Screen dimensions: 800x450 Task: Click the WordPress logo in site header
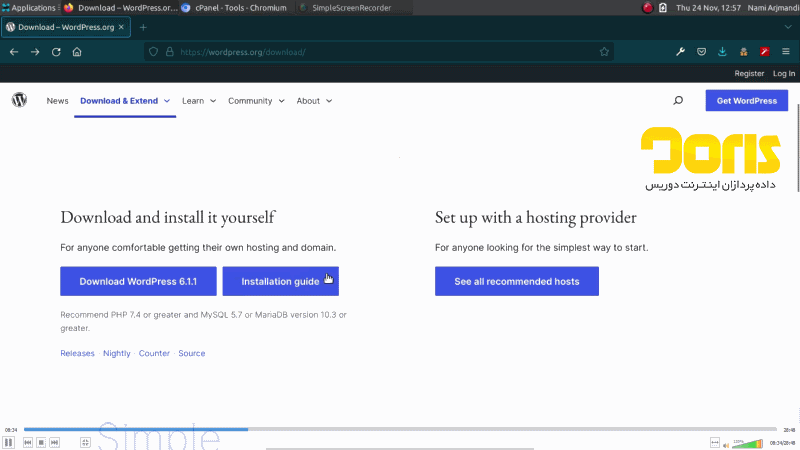pyautogui.click(x=19, y=100)
